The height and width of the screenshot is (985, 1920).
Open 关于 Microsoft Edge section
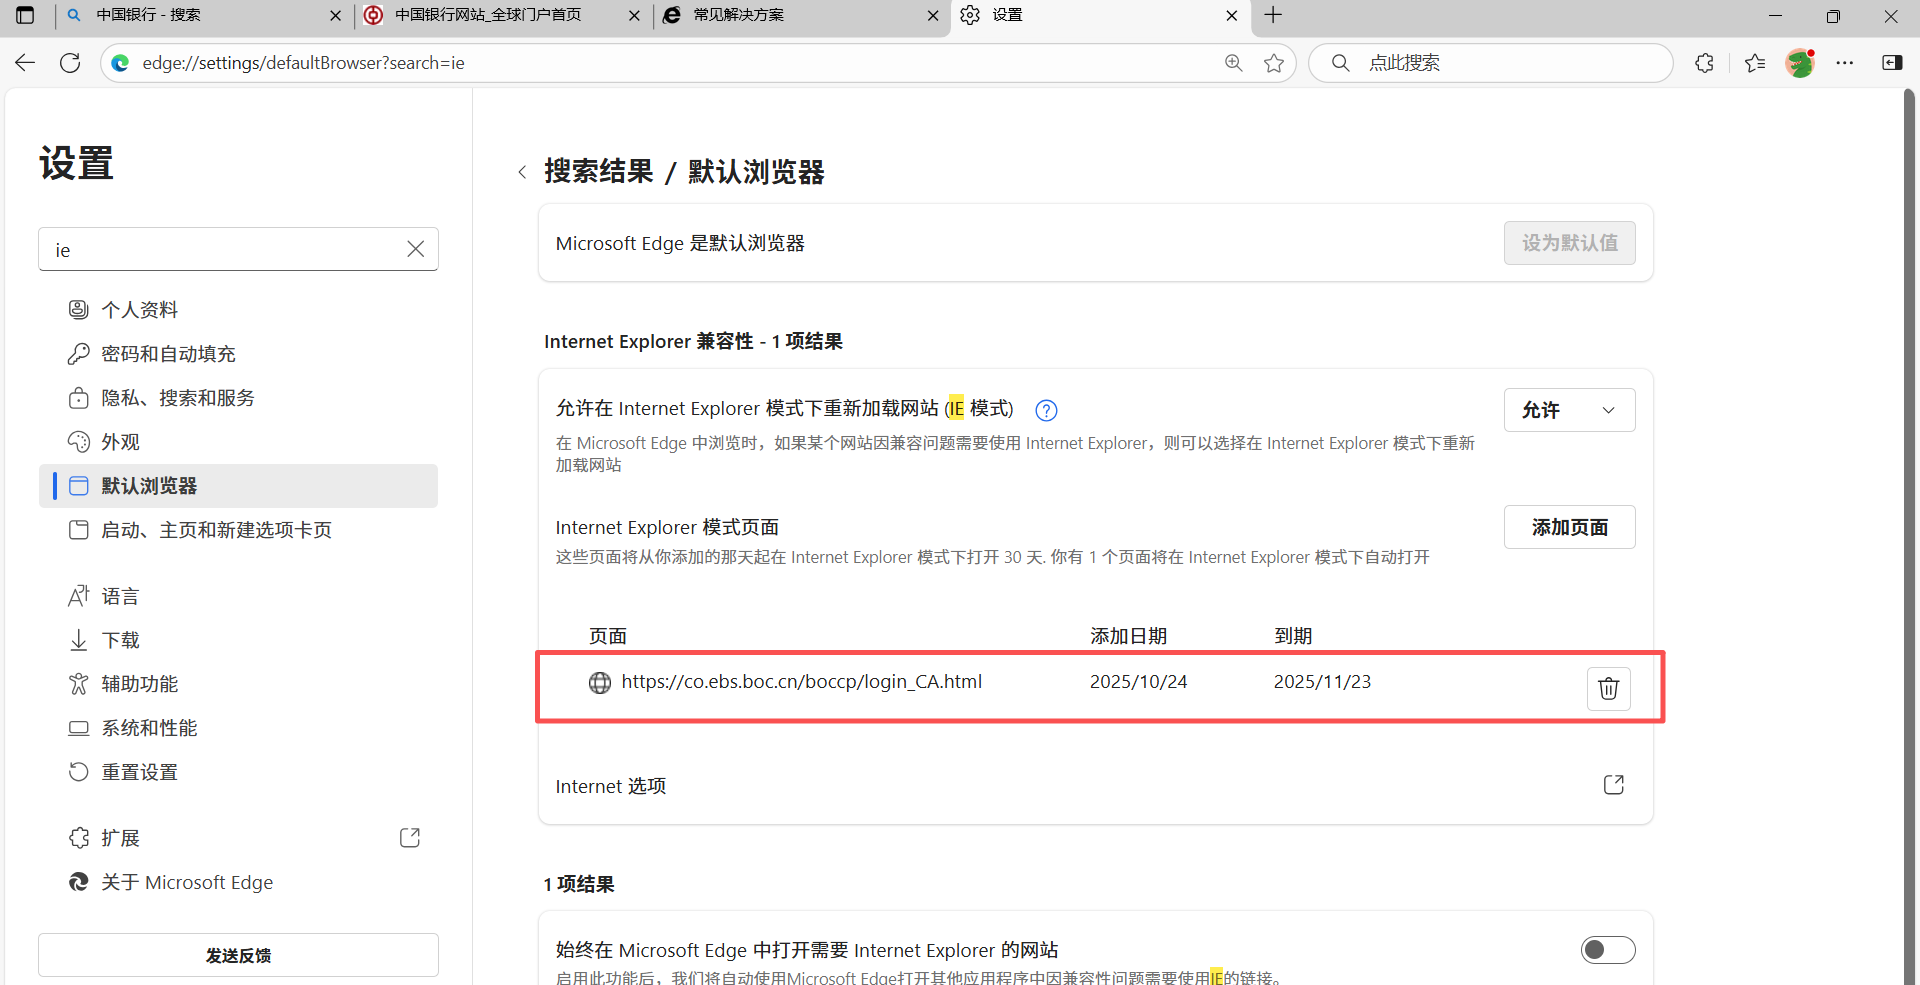click(238, 882)
